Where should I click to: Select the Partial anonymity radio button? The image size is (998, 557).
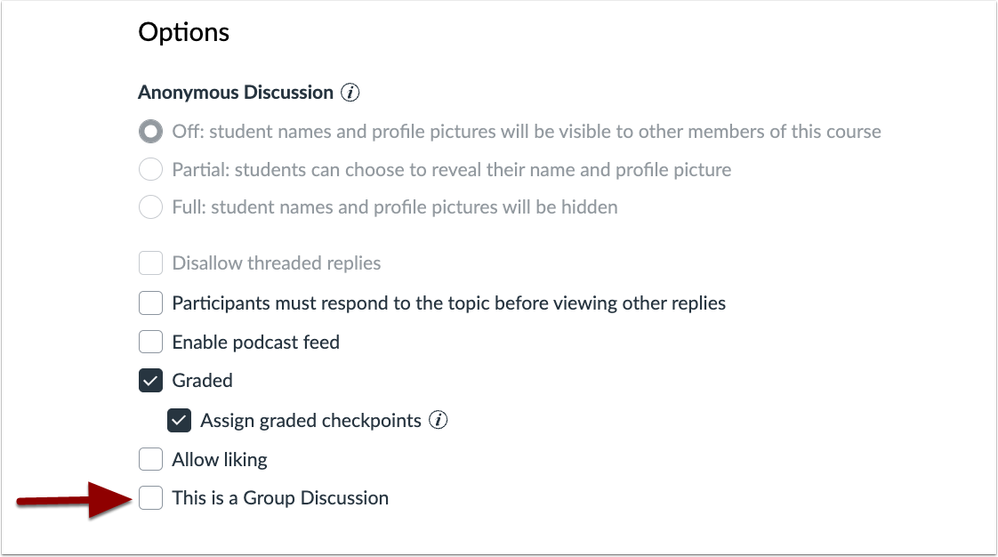pos(151,170)
